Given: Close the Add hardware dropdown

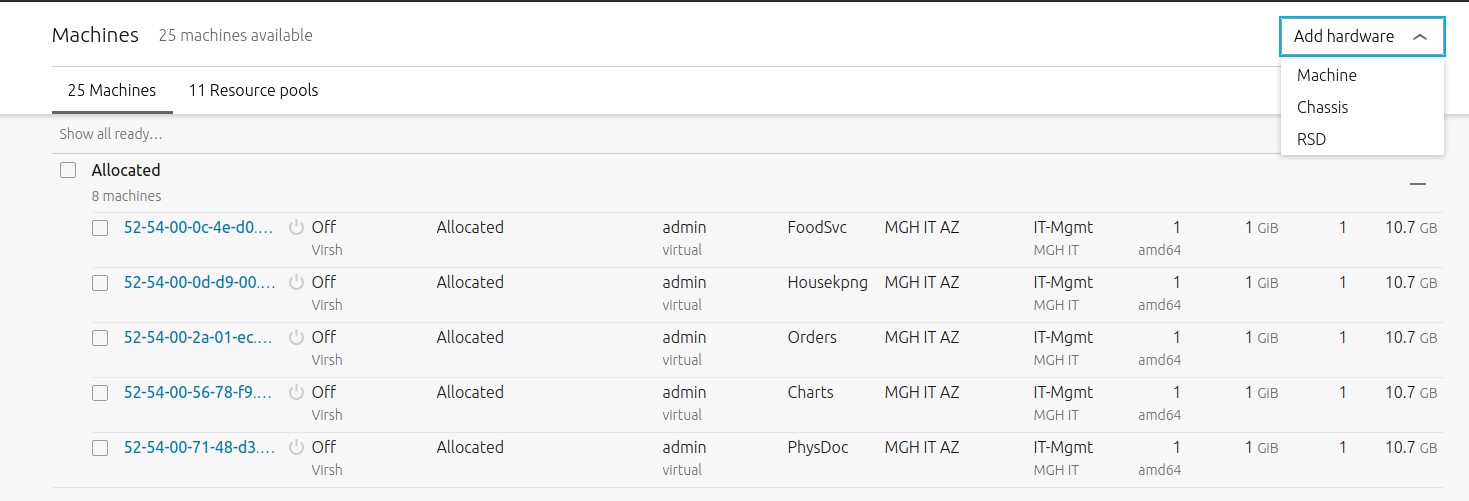Looking at the screenshot, I should [1361, 36].
